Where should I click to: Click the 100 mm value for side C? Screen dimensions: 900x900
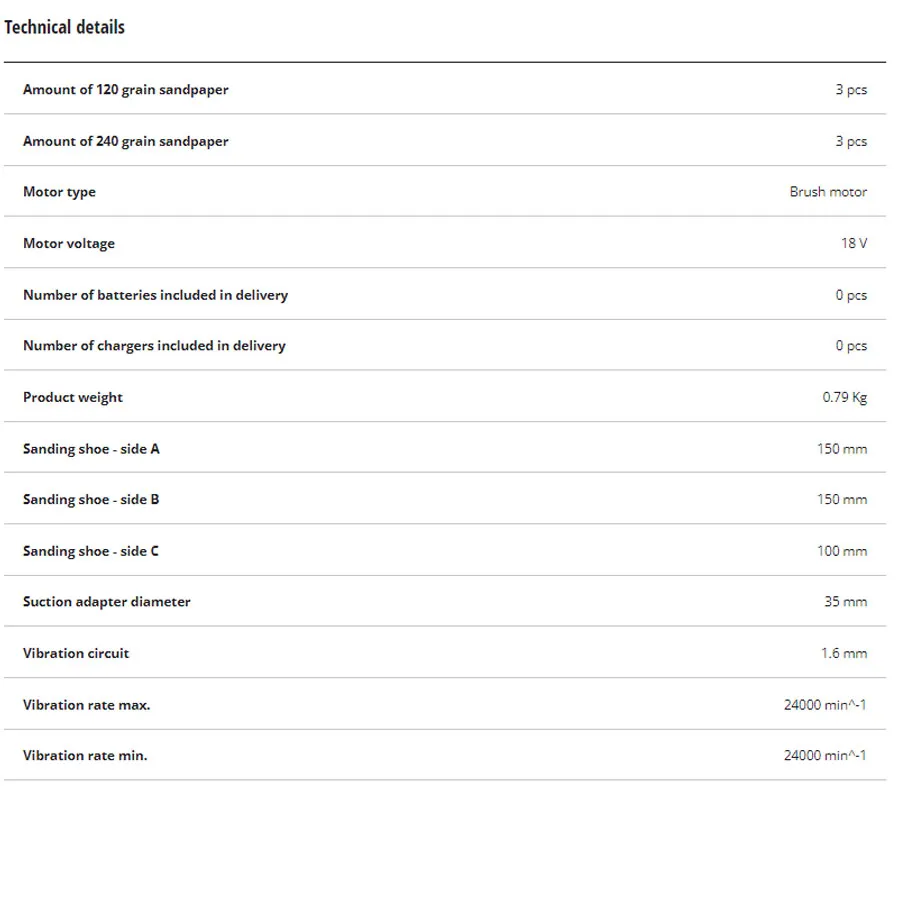tap(842, 551)
